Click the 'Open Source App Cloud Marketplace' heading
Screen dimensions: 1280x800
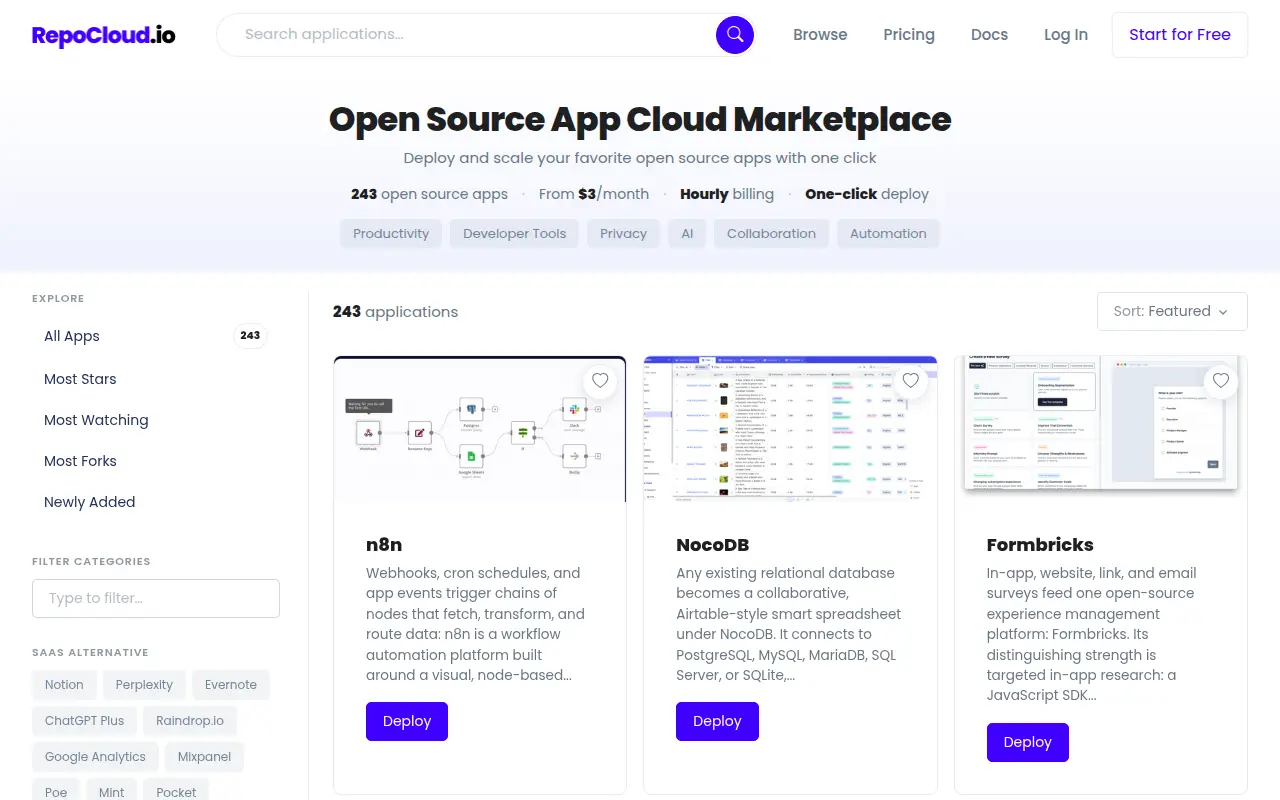[x=640, y=120]
